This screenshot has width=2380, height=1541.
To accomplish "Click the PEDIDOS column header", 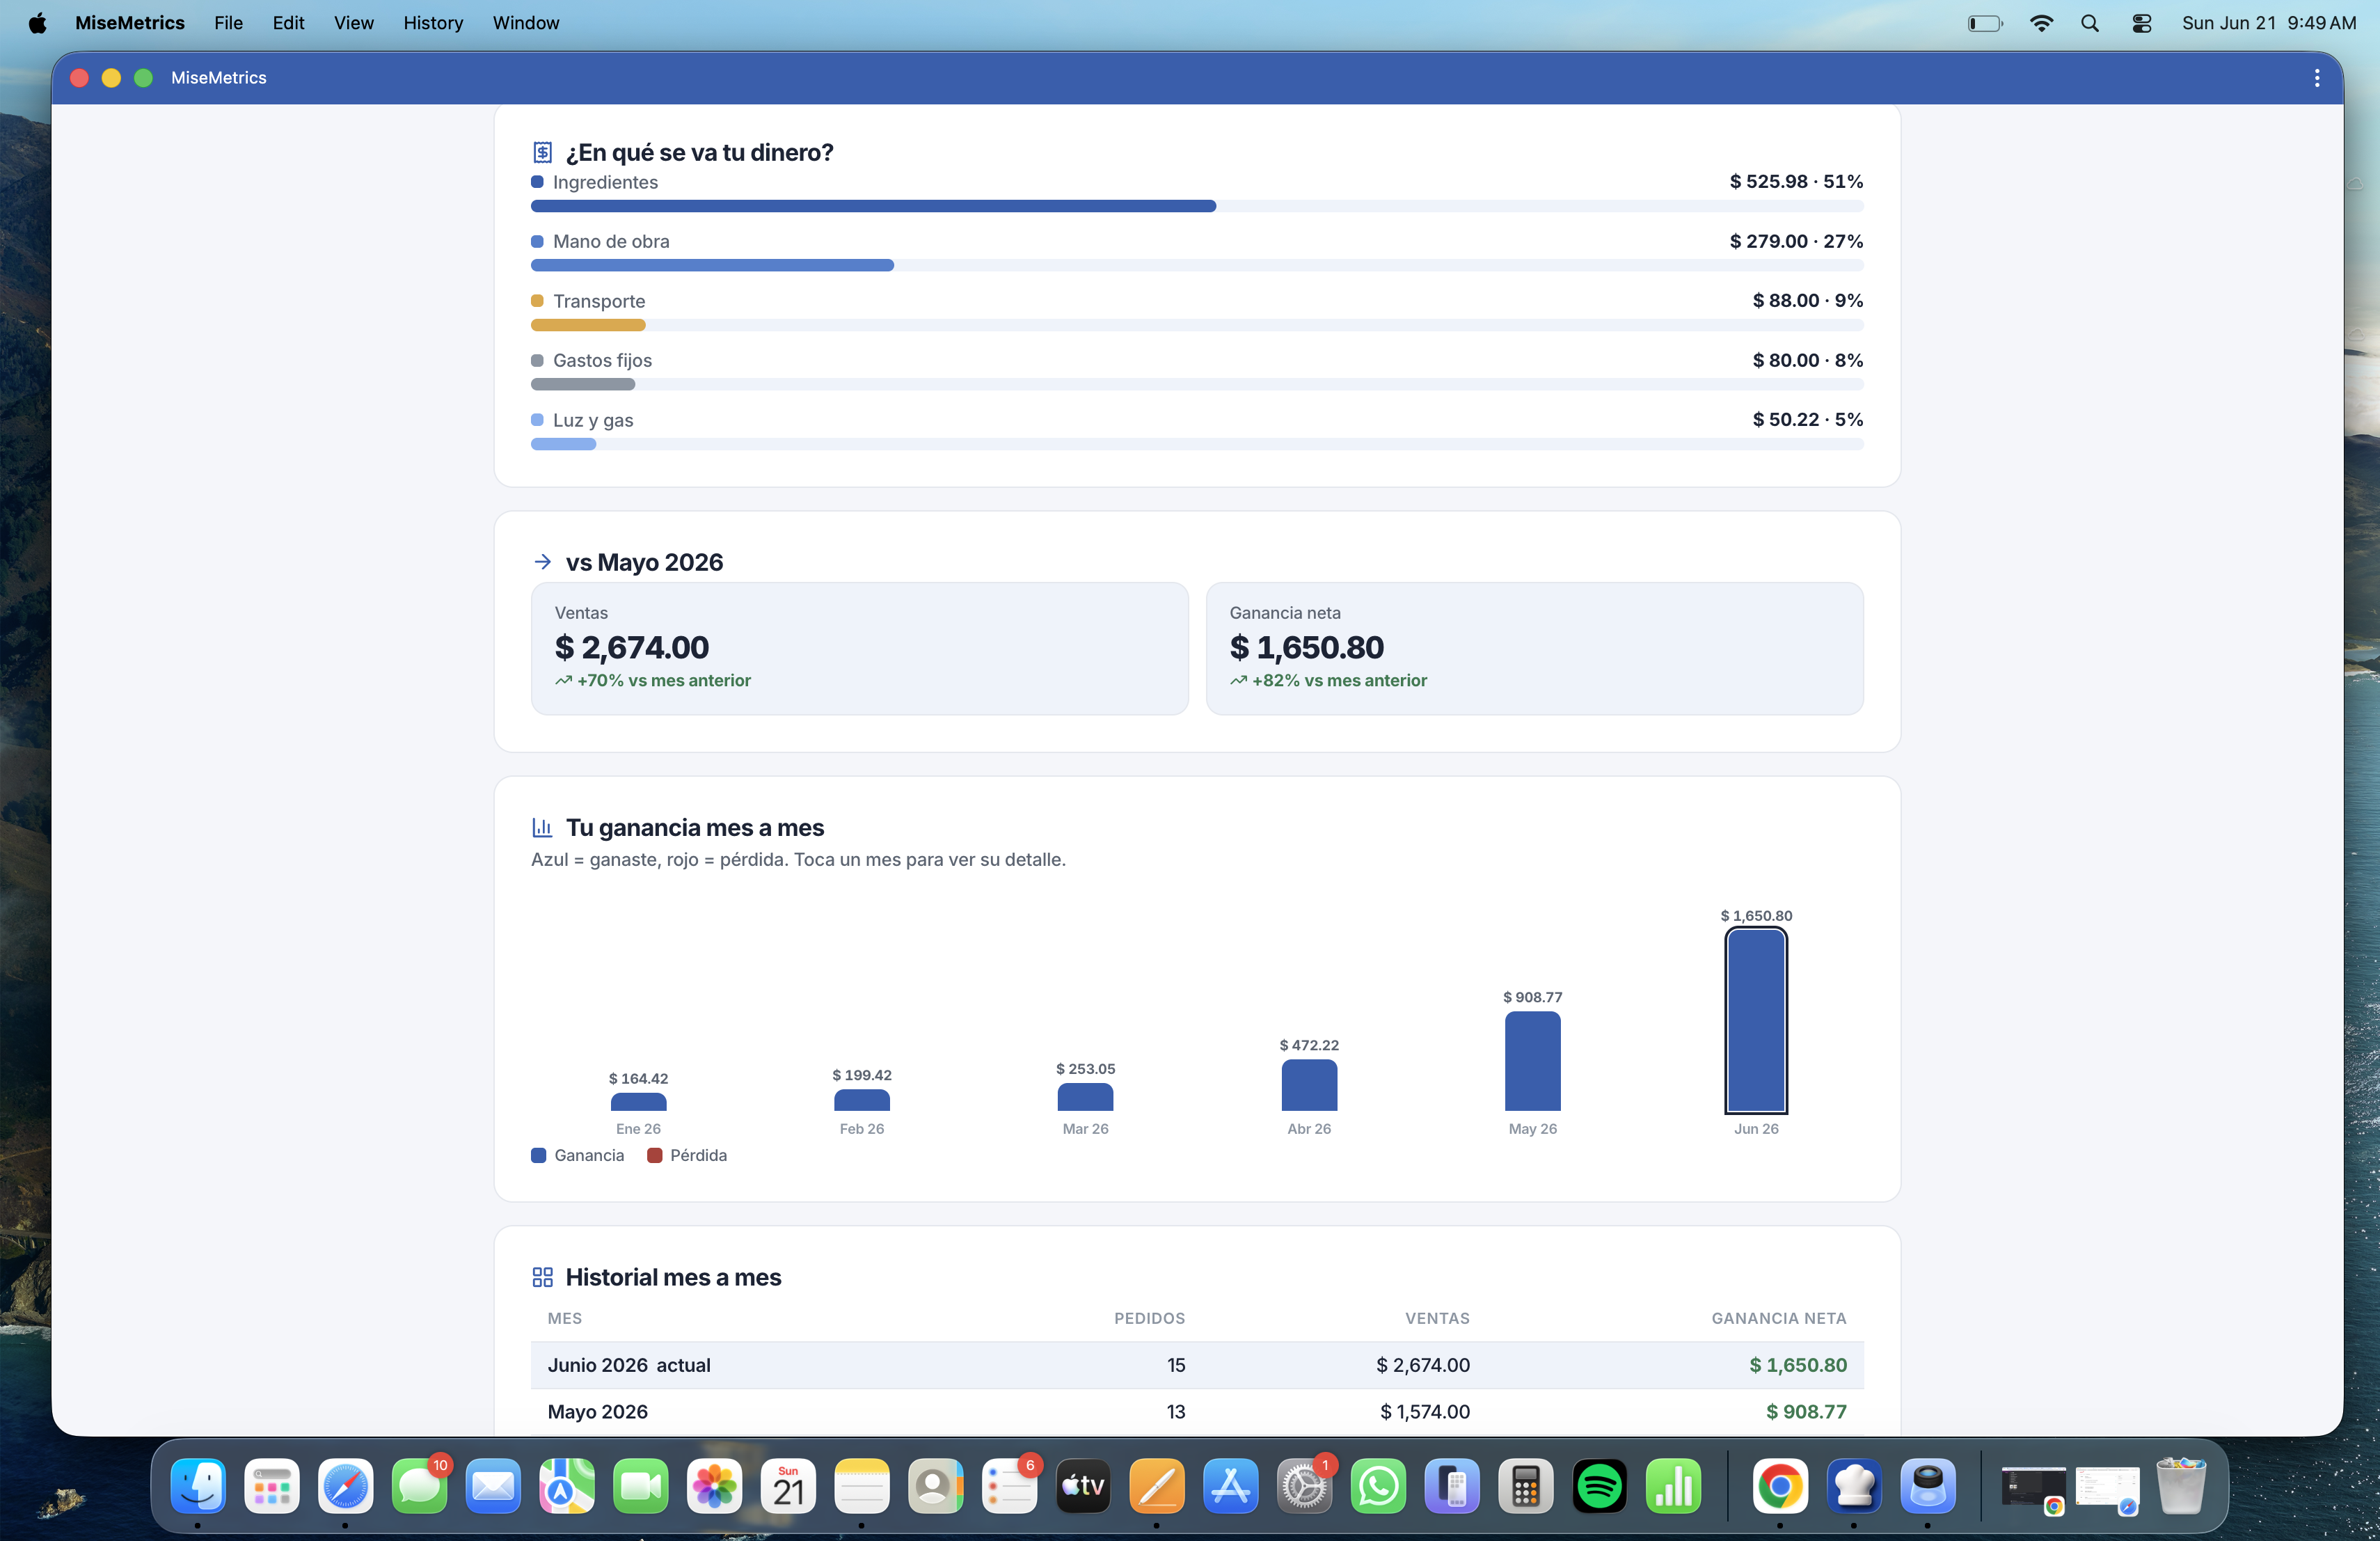I will tap(1149, 1318).
